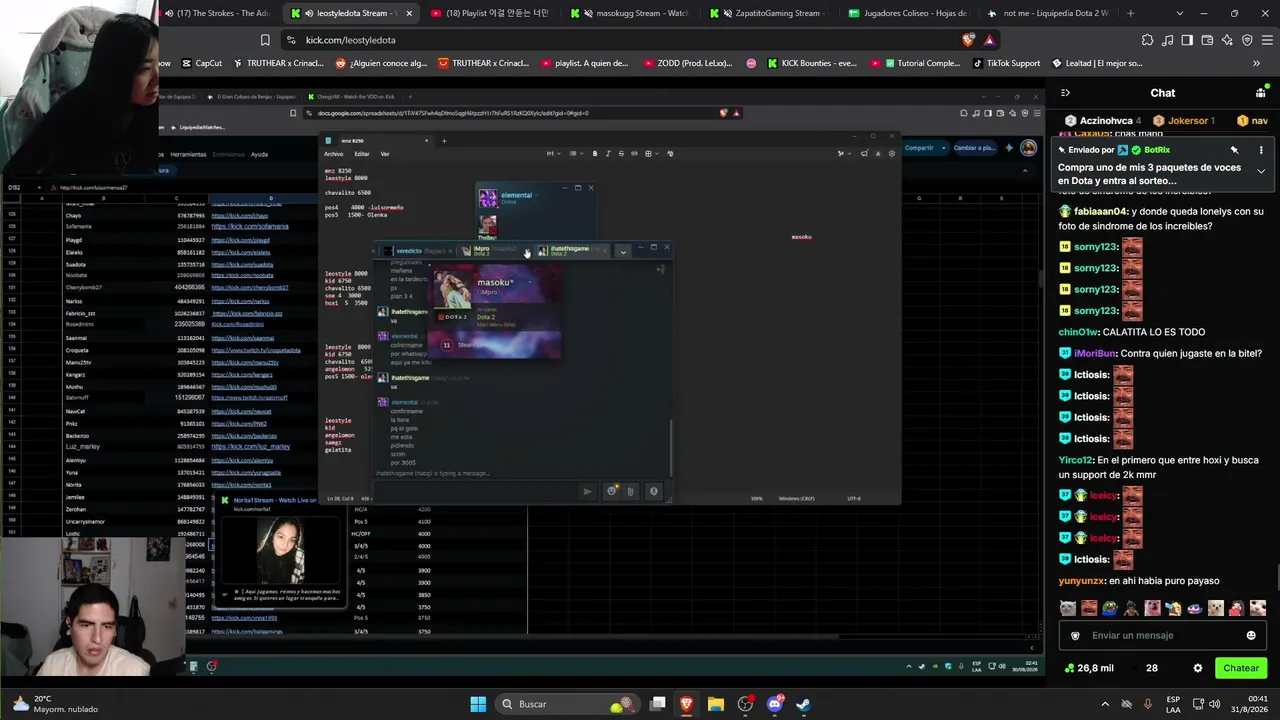
Task: Open the gift subs icon in Chat header
Action: click(1261, 93)
